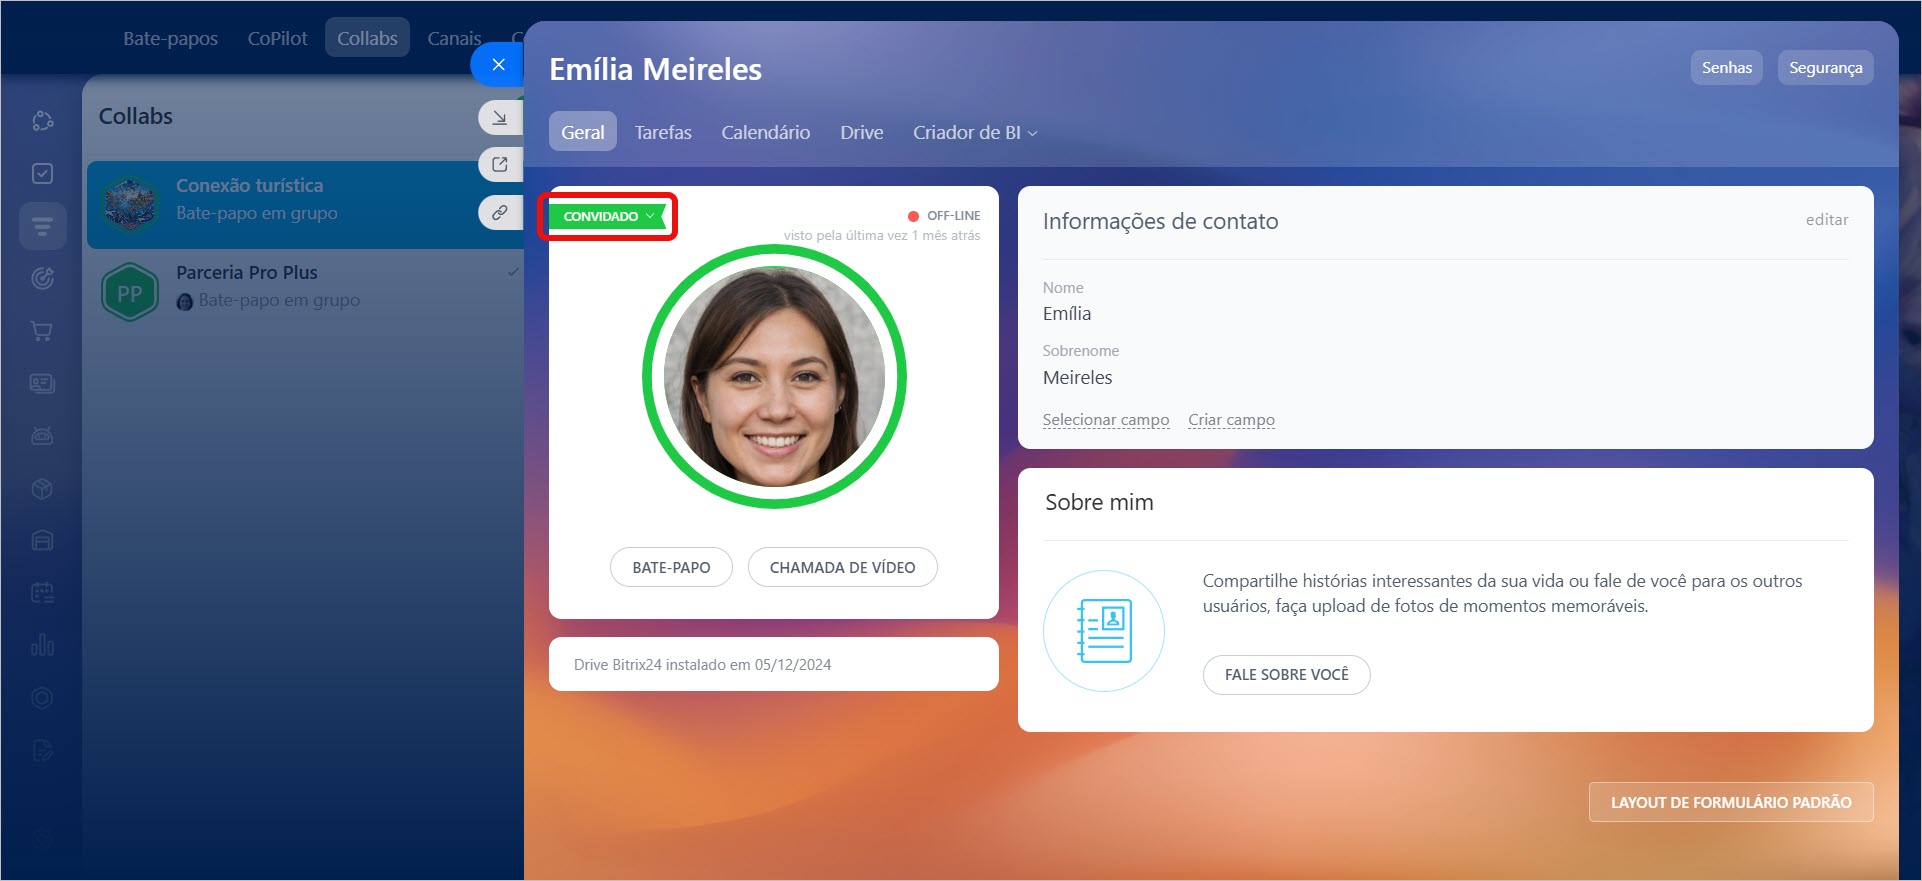Open the calendar booking icon in sidebar
Screen dimensions: 1922x881
click(42, 593)
